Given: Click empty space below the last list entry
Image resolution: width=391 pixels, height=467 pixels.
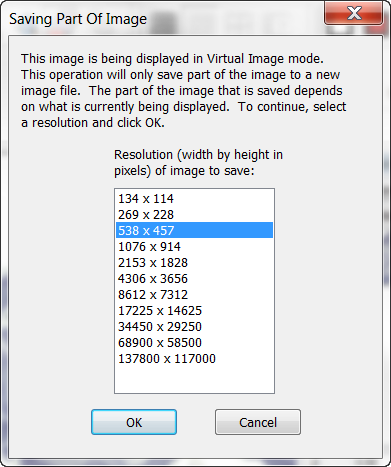Looking at the screenshot, I should tap(194, 379).
